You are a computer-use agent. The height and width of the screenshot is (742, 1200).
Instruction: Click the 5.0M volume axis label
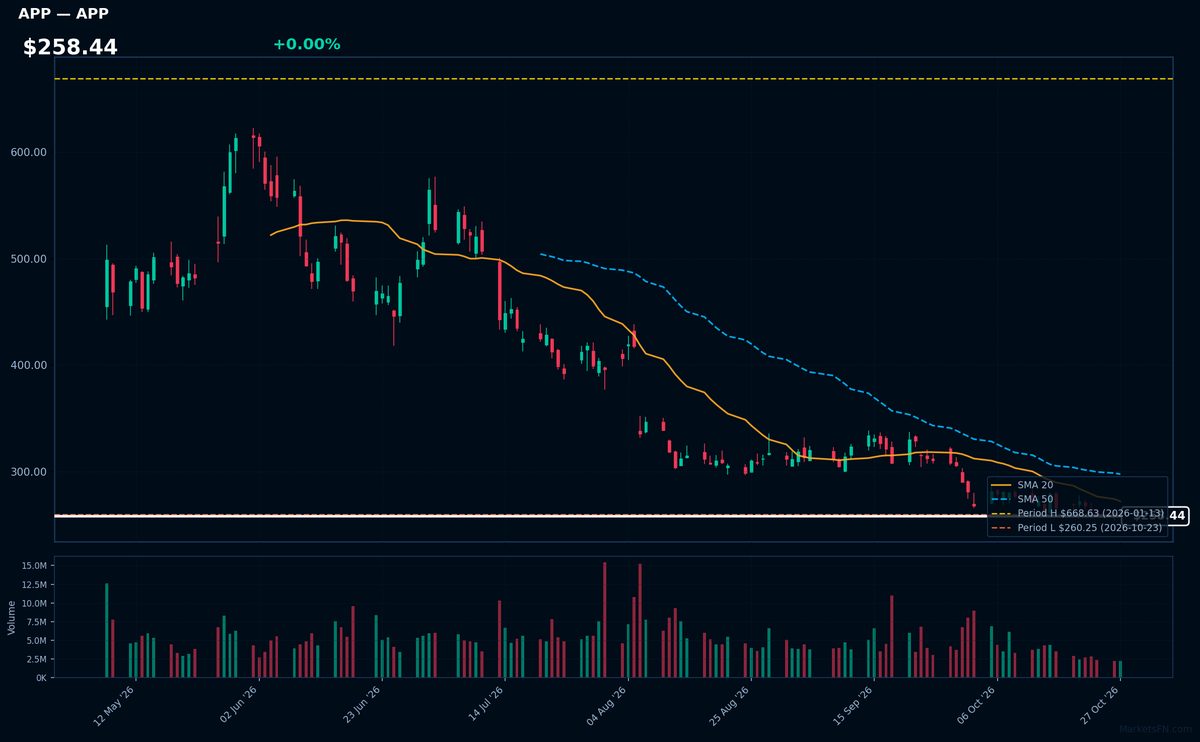point(37,641)
